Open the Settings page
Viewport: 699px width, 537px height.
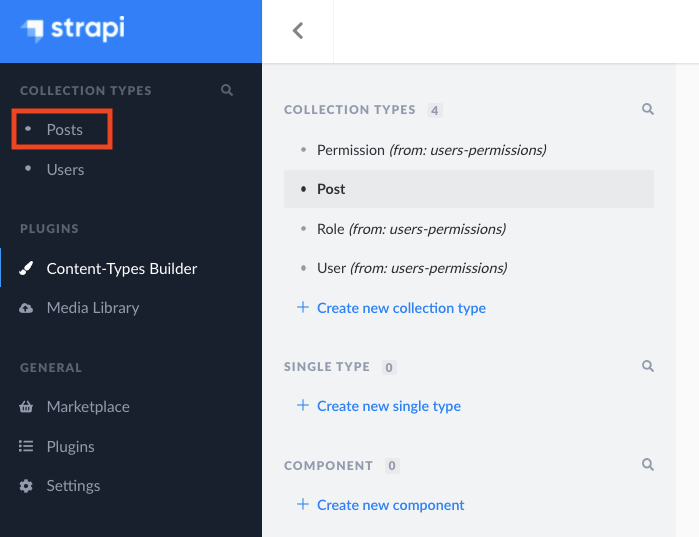(74, 486)
